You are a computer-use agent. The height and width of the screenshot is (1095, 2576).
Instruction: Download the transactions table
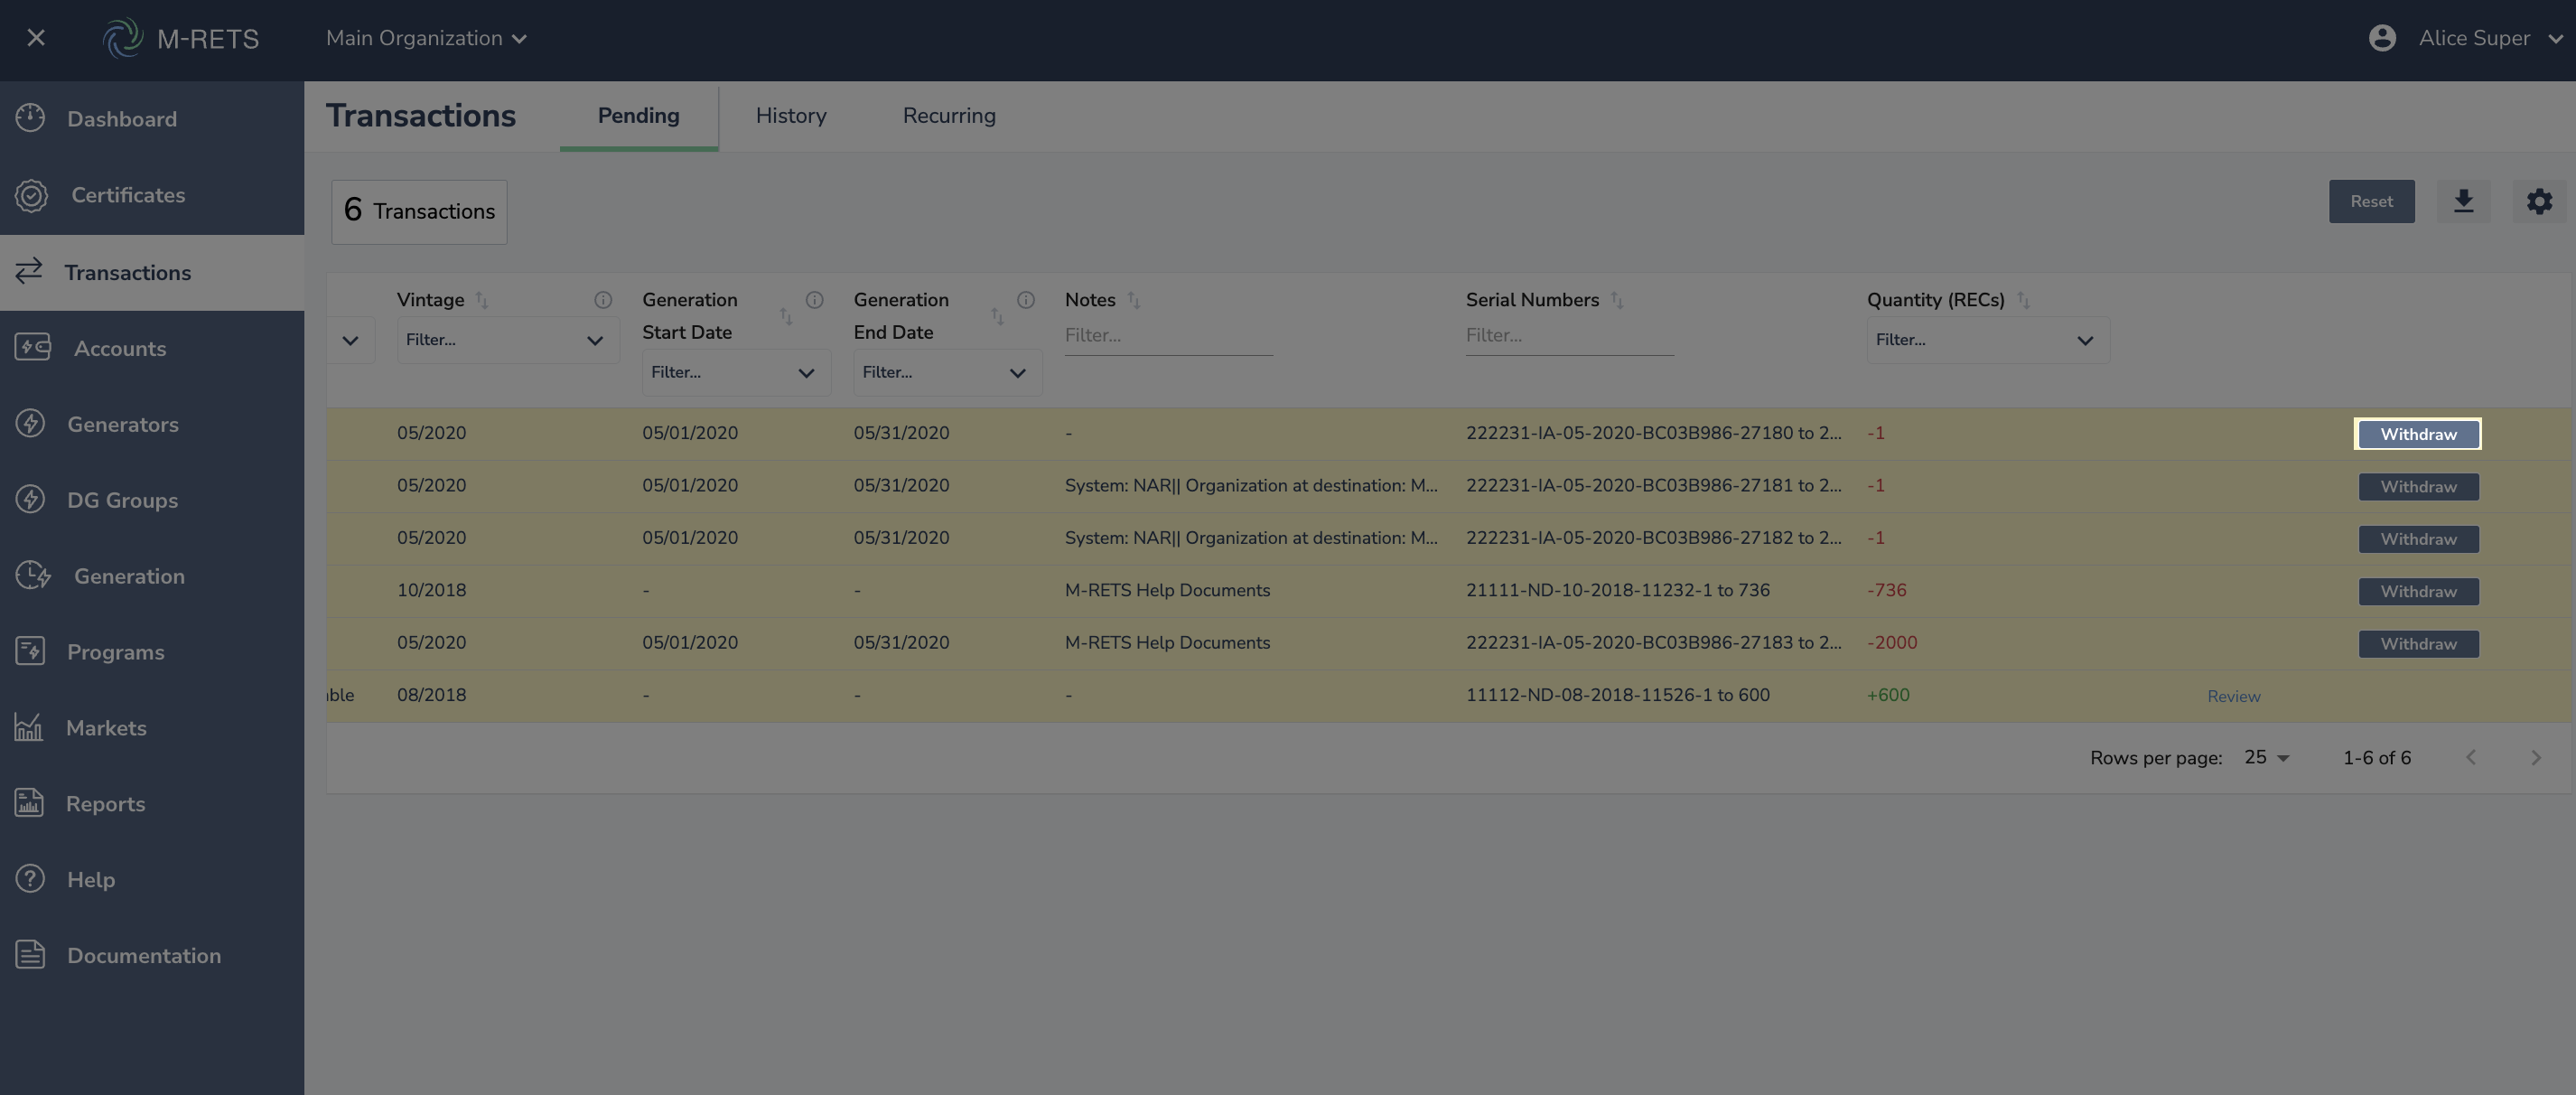pyautogui.click(x=2463, y=201)
